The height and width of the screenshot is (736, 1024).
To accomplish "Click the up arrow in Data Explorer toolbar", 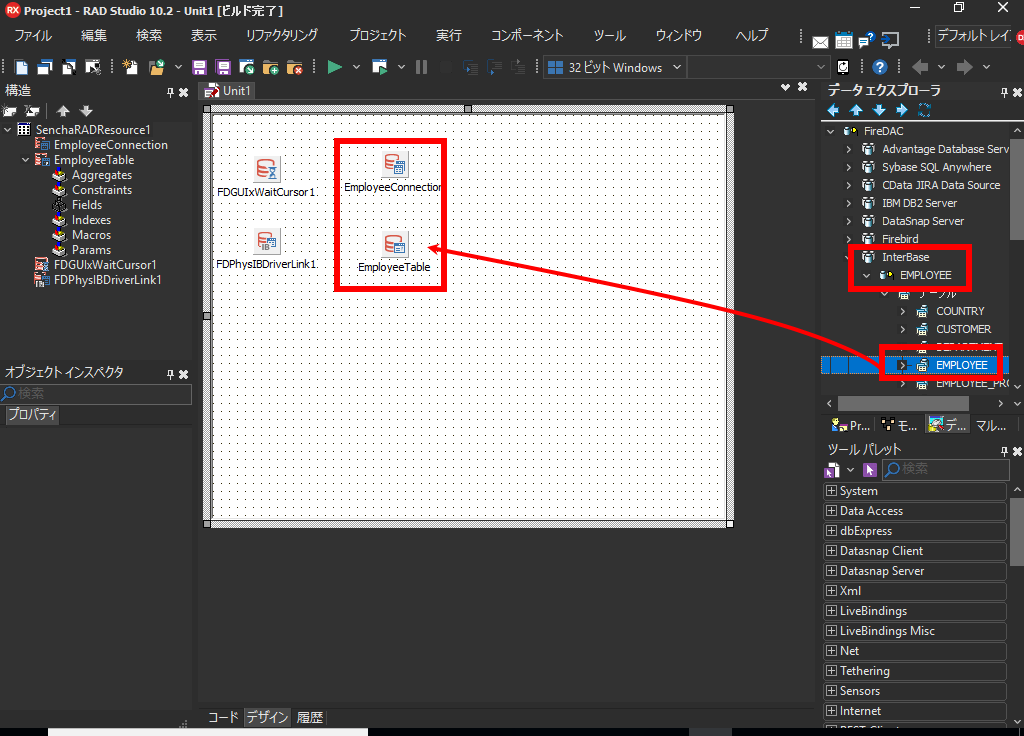I will (856, 110).
